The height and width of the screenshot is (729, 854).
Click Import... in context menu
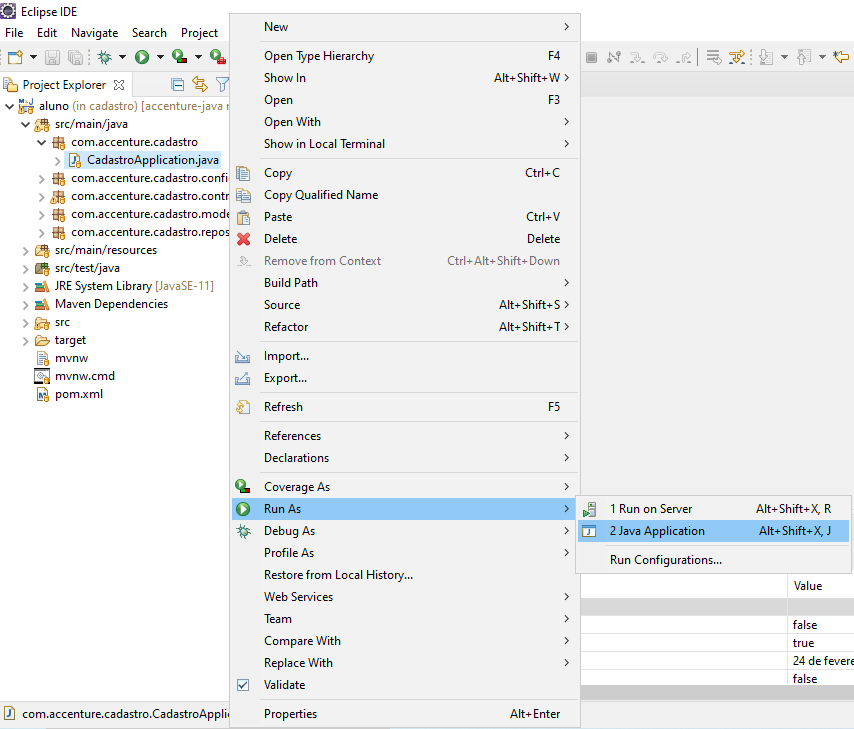tap(404, 356)
